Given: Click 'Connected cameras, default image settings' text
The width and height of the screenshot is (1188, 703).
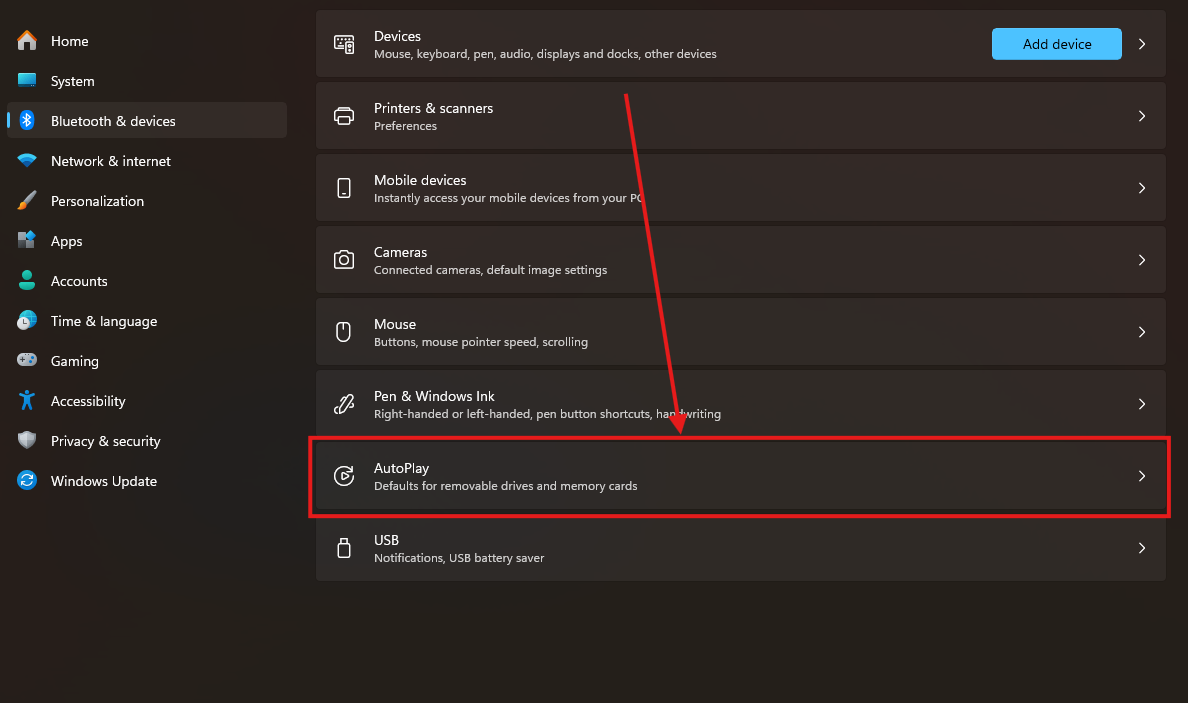Looking at the screenshot, I should [x=490, y=270].
